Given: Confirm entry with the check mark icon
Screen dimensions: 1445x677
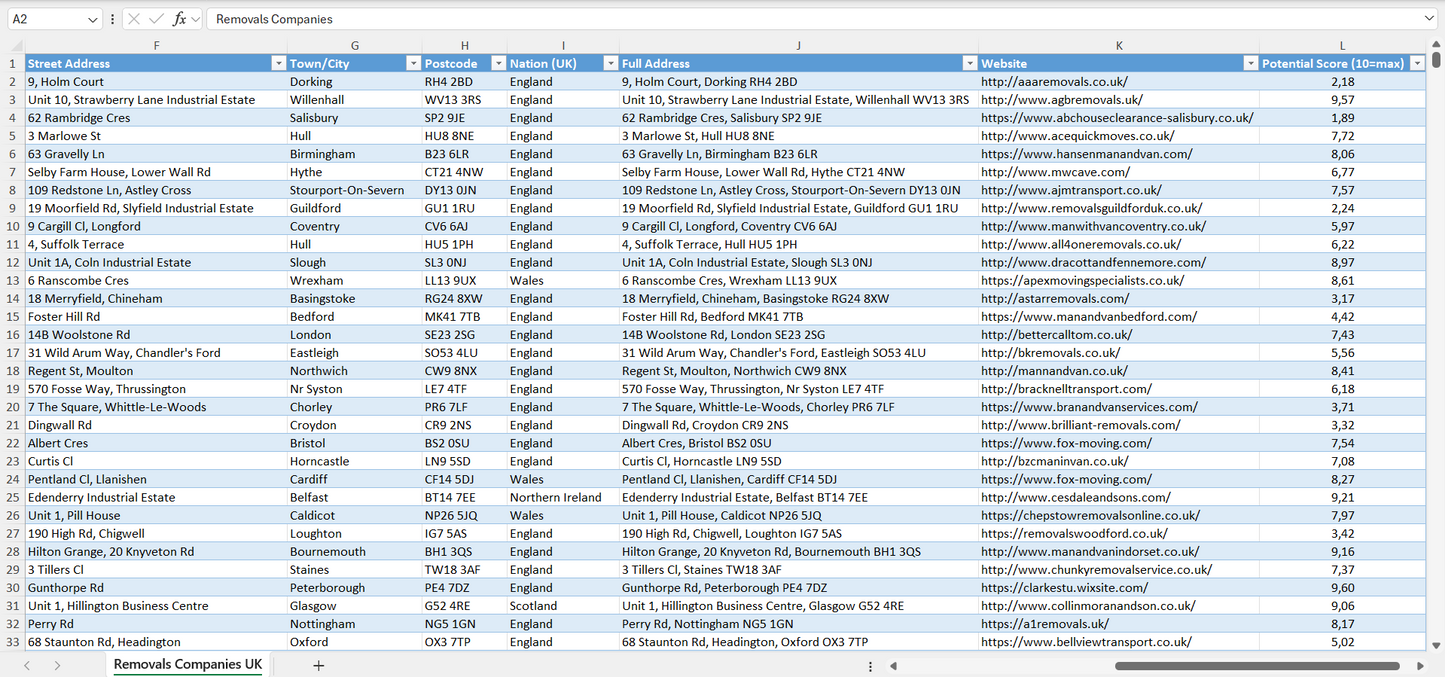Looking at the screenshot, I should (x=156, y=18).
